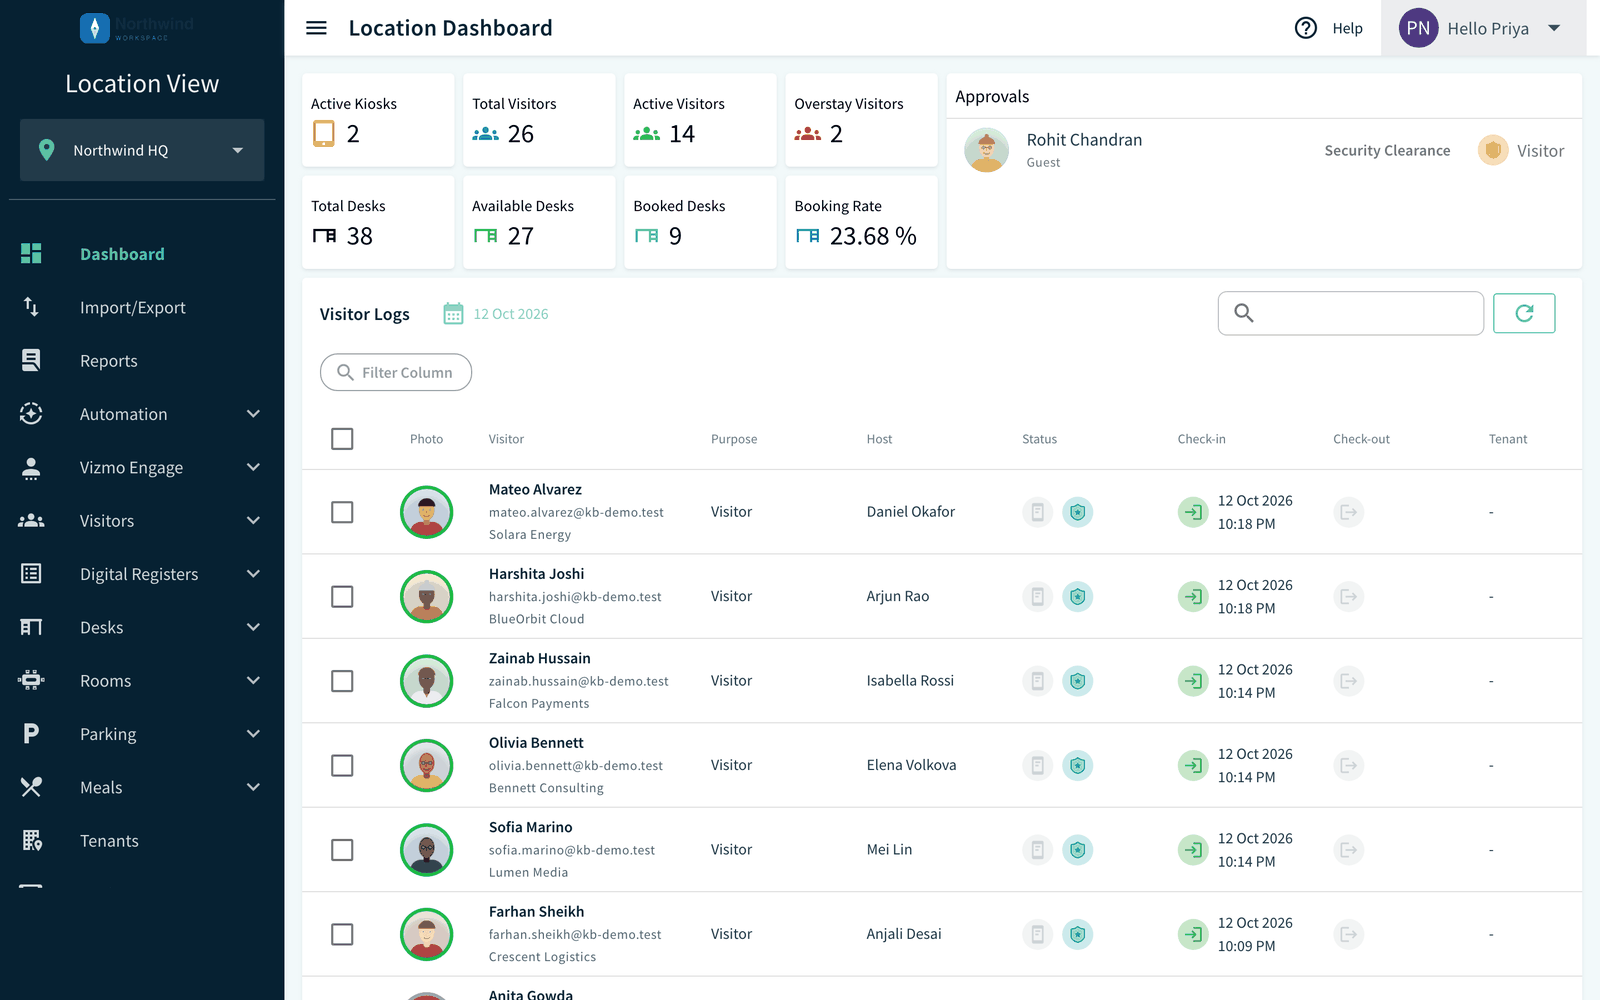Click check-in icon for Harshita Joshi
The image size is (1600, 1000).
click(x=1193, y=597)
